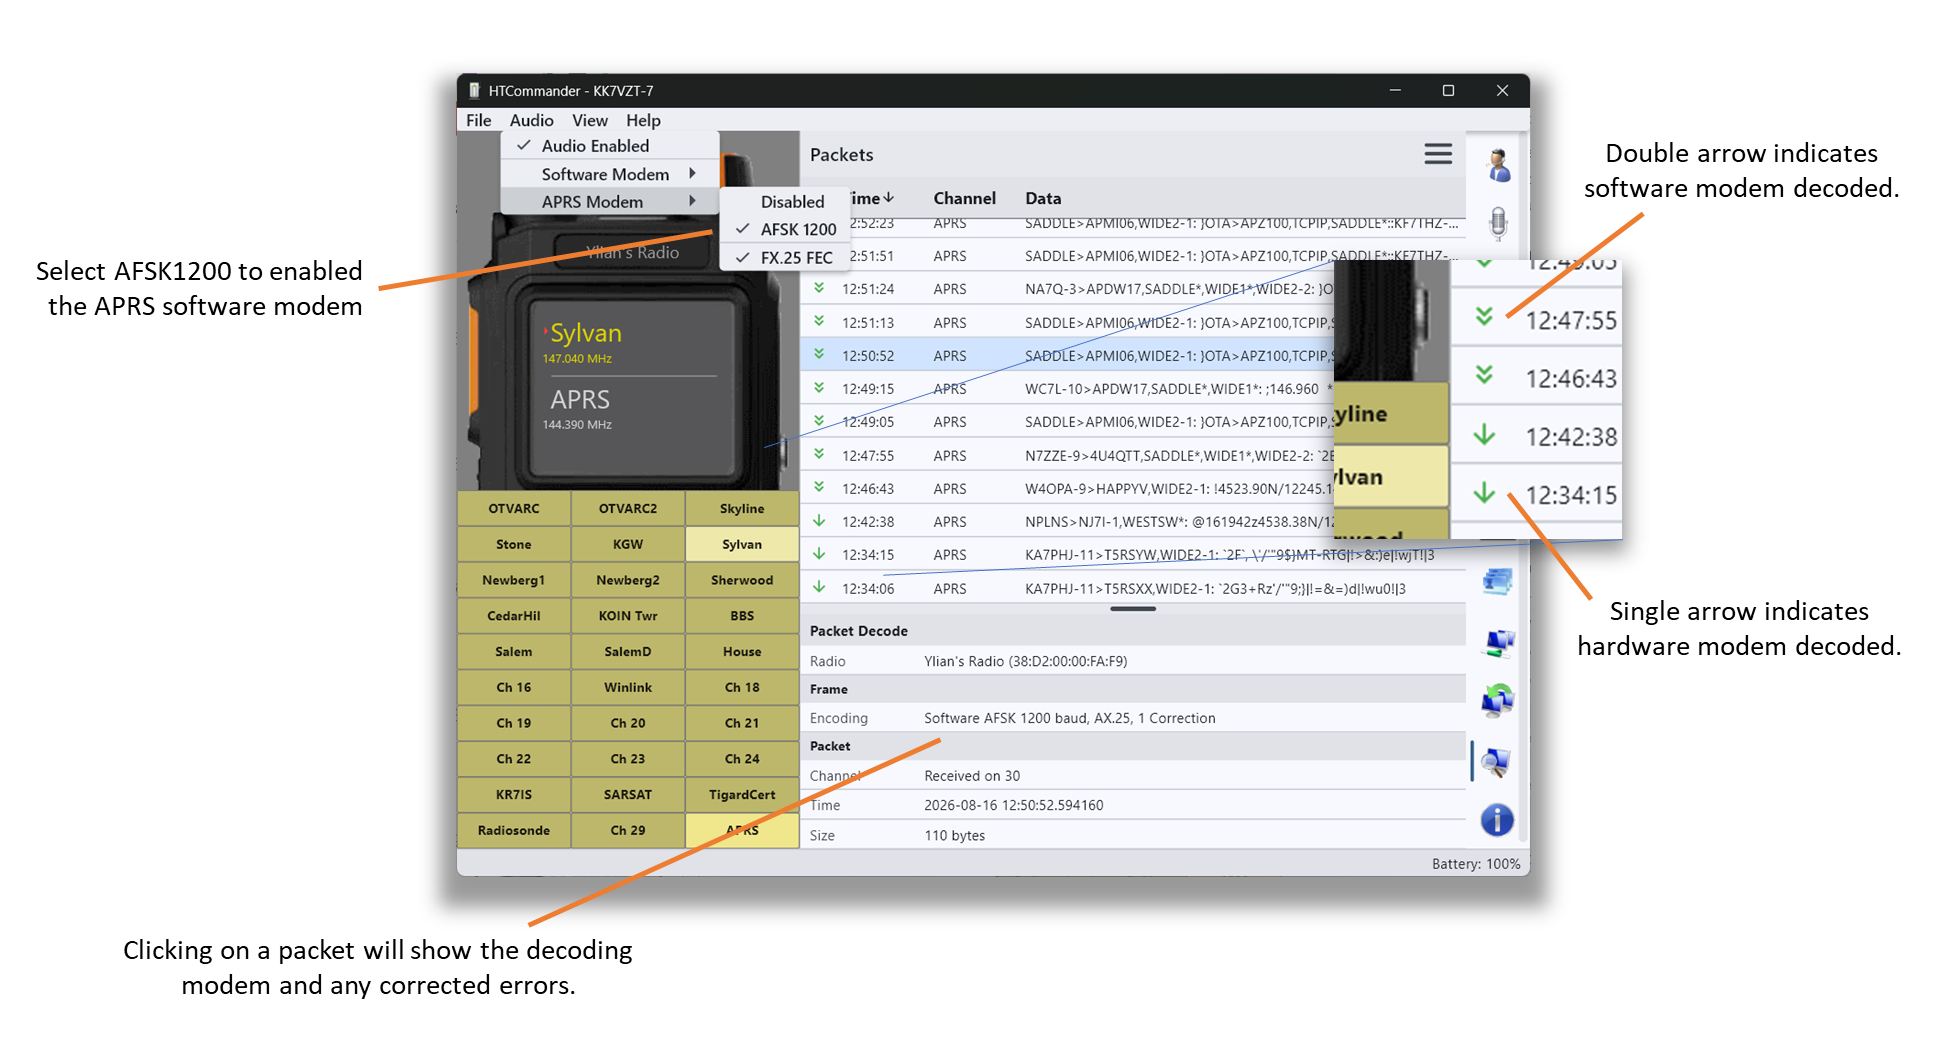Open the blue info icon
Viewport: 1947px width, 1045px height.
tap(1497, 820)
